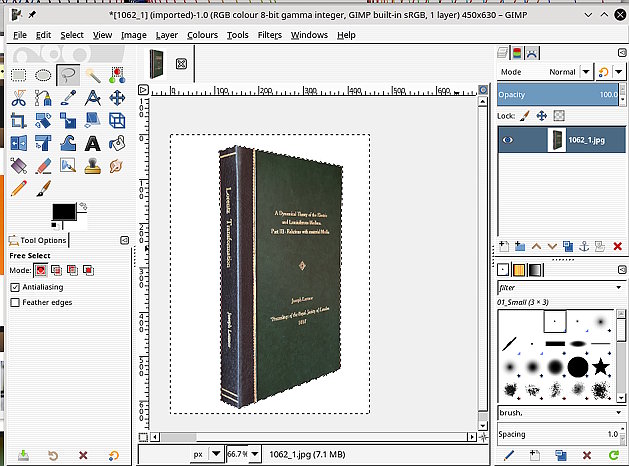Open the layers panel configure menu arrow
The height and width of the screenshot is (466, 629).
(622, 53)
